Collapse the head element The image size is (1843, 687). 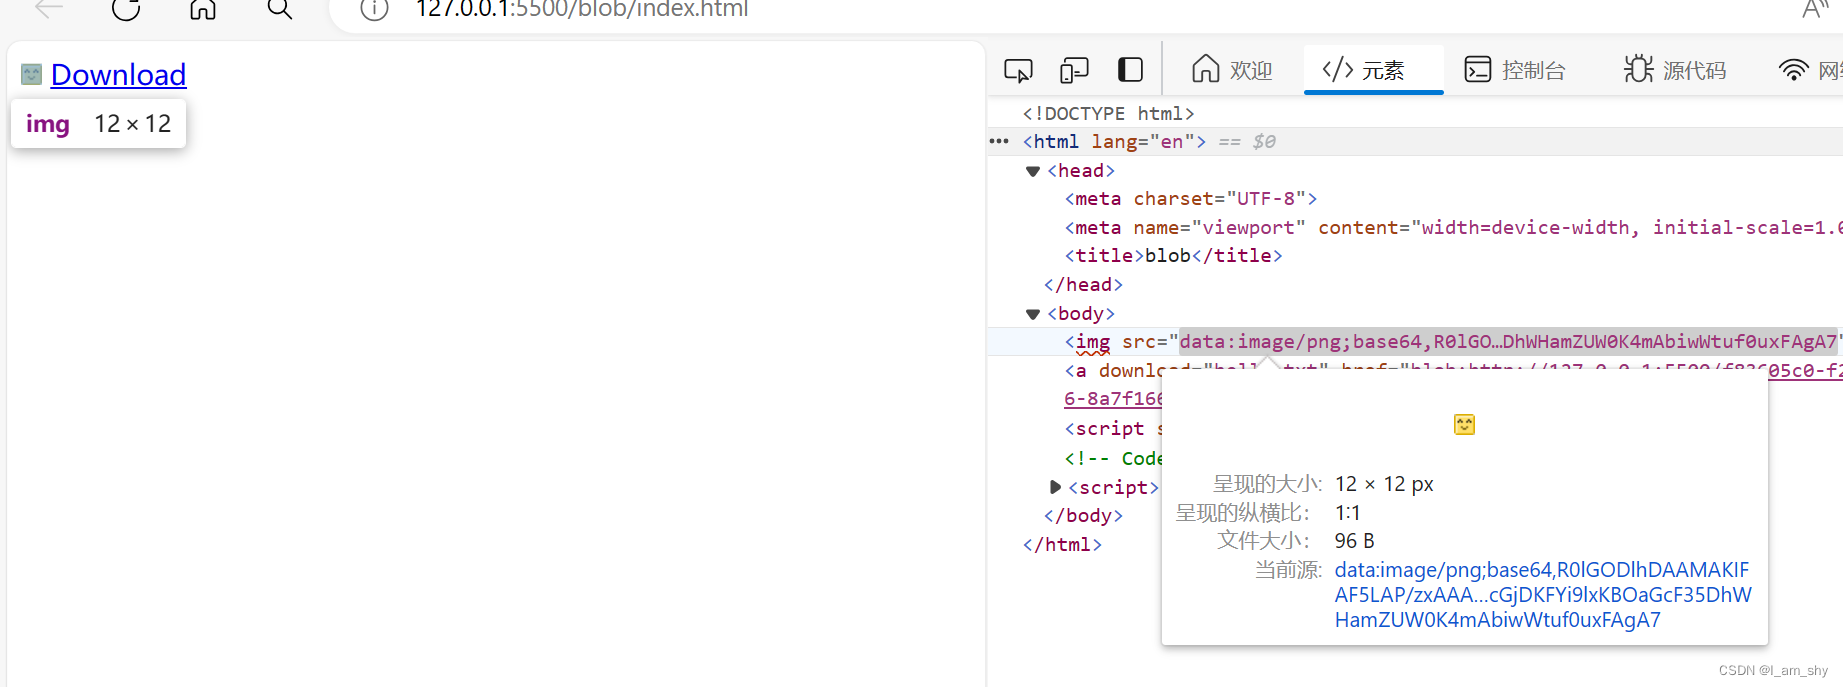tap(1033, 171)
